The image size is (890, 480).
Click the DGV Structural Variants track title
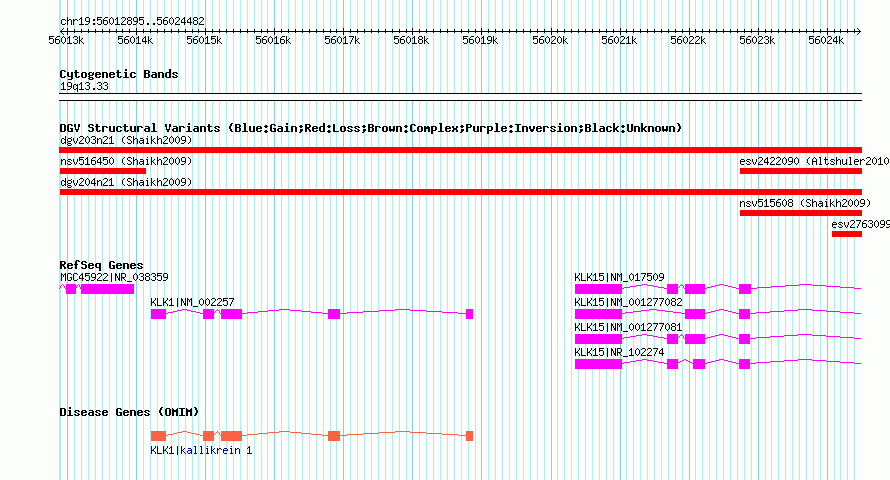point(370,128)
